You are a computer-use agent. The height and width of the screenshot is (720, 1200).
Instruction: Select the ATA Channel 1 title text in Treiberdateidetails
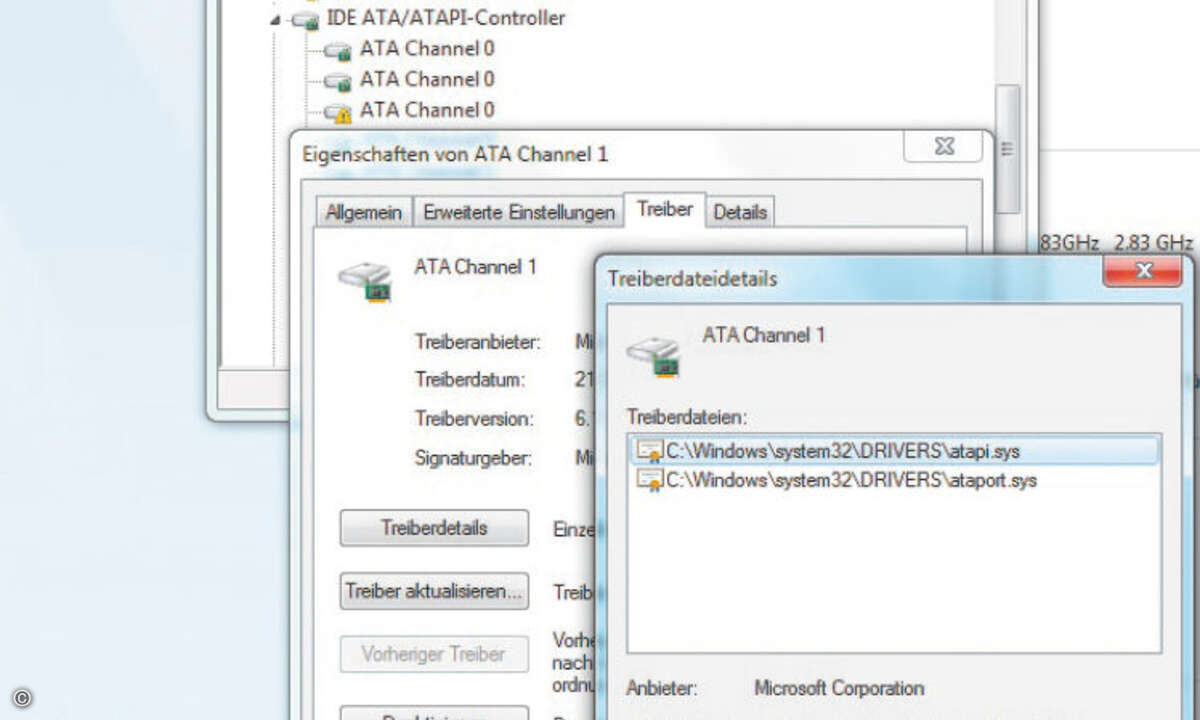click(763, 335)
